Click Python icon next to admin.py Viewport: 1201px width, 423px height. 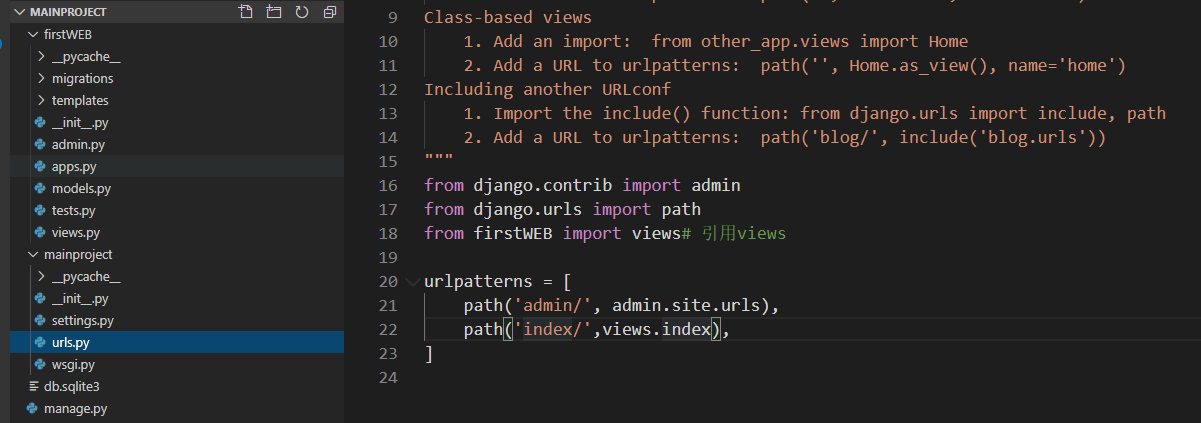pos(40,144)
